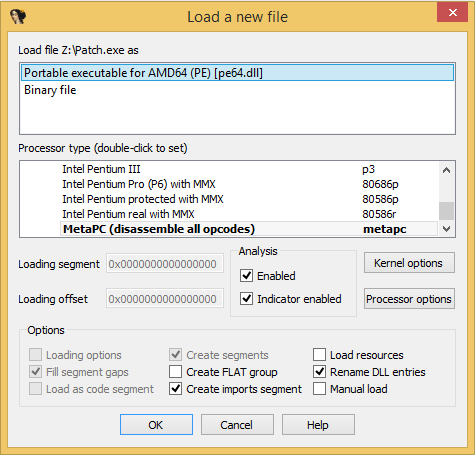
Task: Toggle the Loading options checkbox
Action: [35, 355]
